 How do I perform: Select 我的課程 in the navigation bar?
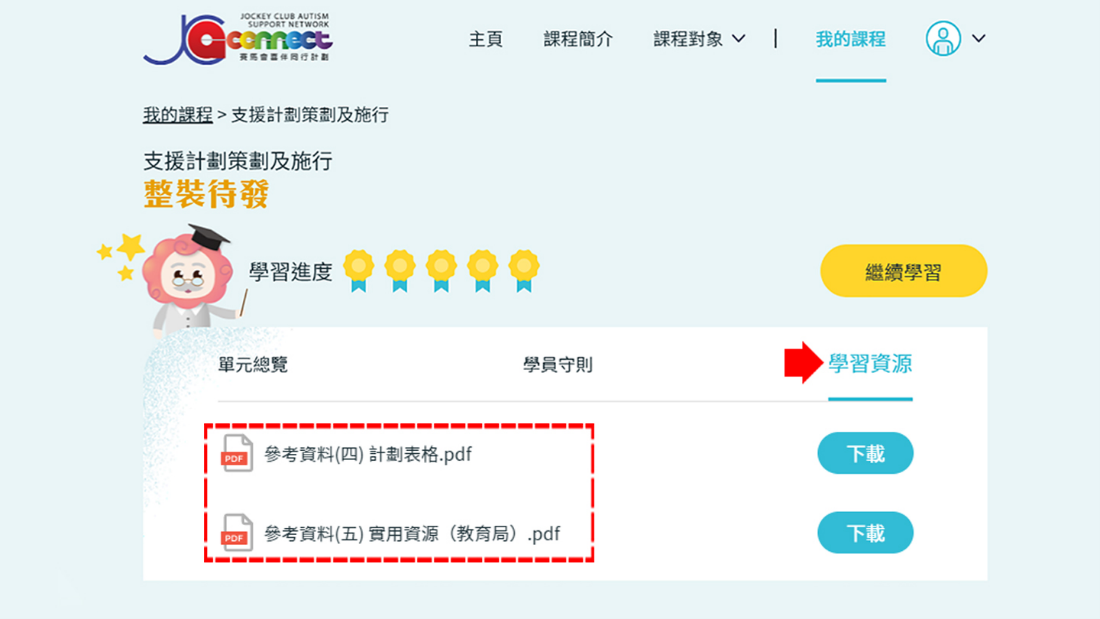coord(850,39)
